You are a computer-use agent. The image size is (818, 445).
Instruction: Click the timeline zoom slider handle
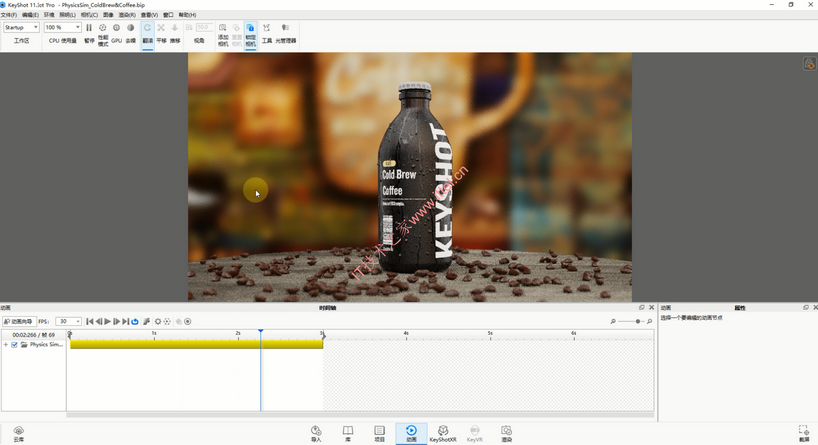[x=638, y=322]
